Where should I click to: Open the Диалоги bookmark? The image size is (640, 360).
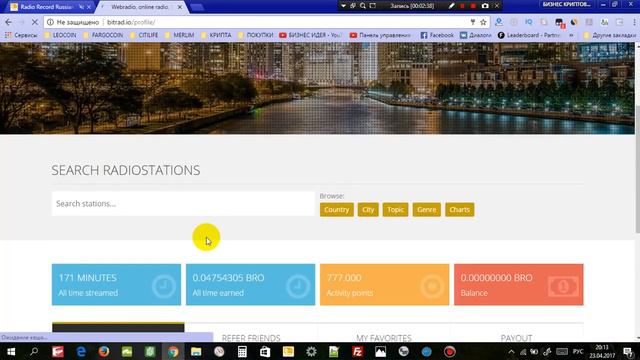476,35
